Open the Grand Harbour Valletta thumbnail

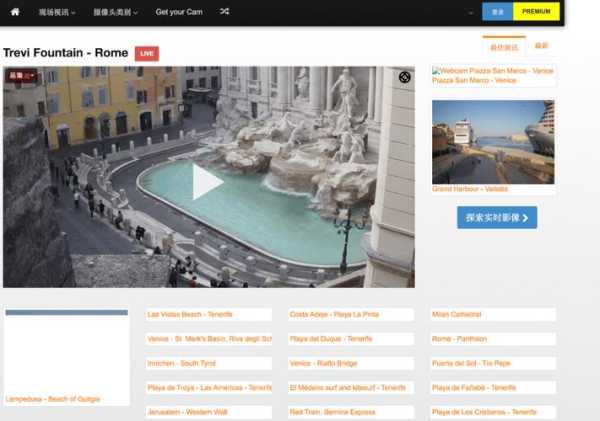click(493, 141)
